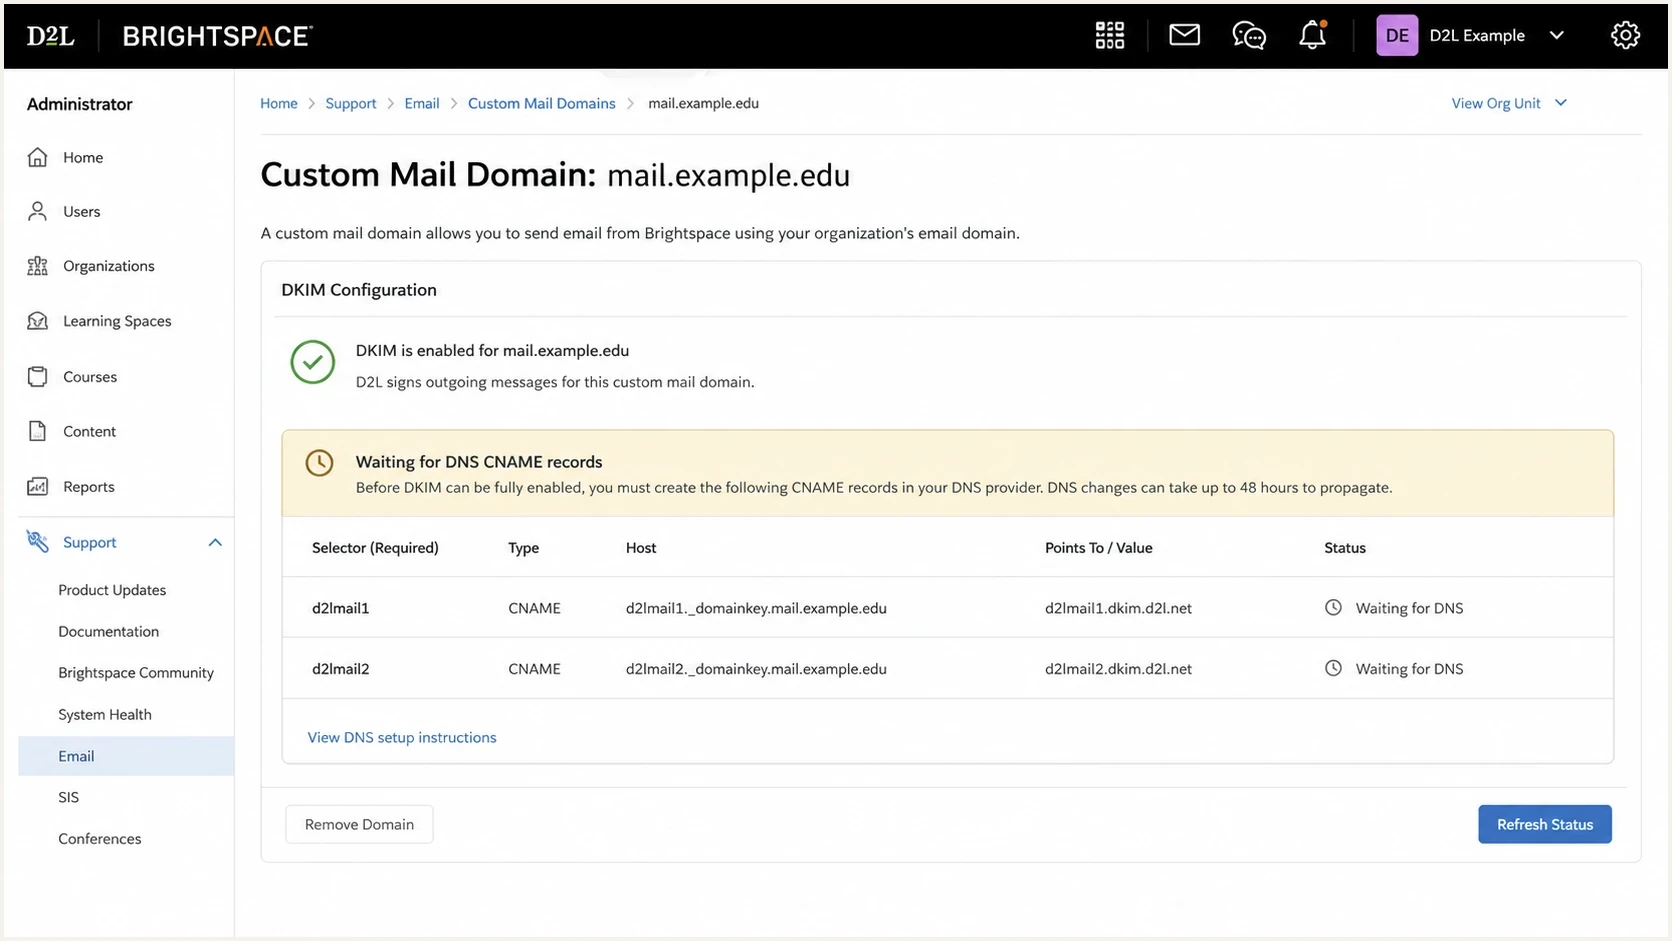Select host d2lmail2._domainkey.mail.example.edu
1672x941 pixels.
(756, 668)
